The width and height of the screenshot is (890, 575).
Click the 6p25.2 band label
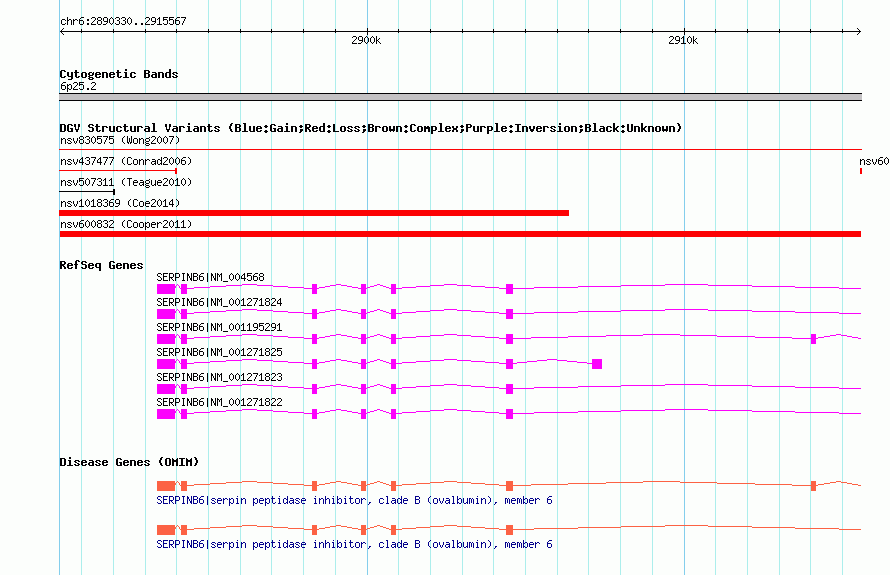pyautogui.click(x=78, y=86)
